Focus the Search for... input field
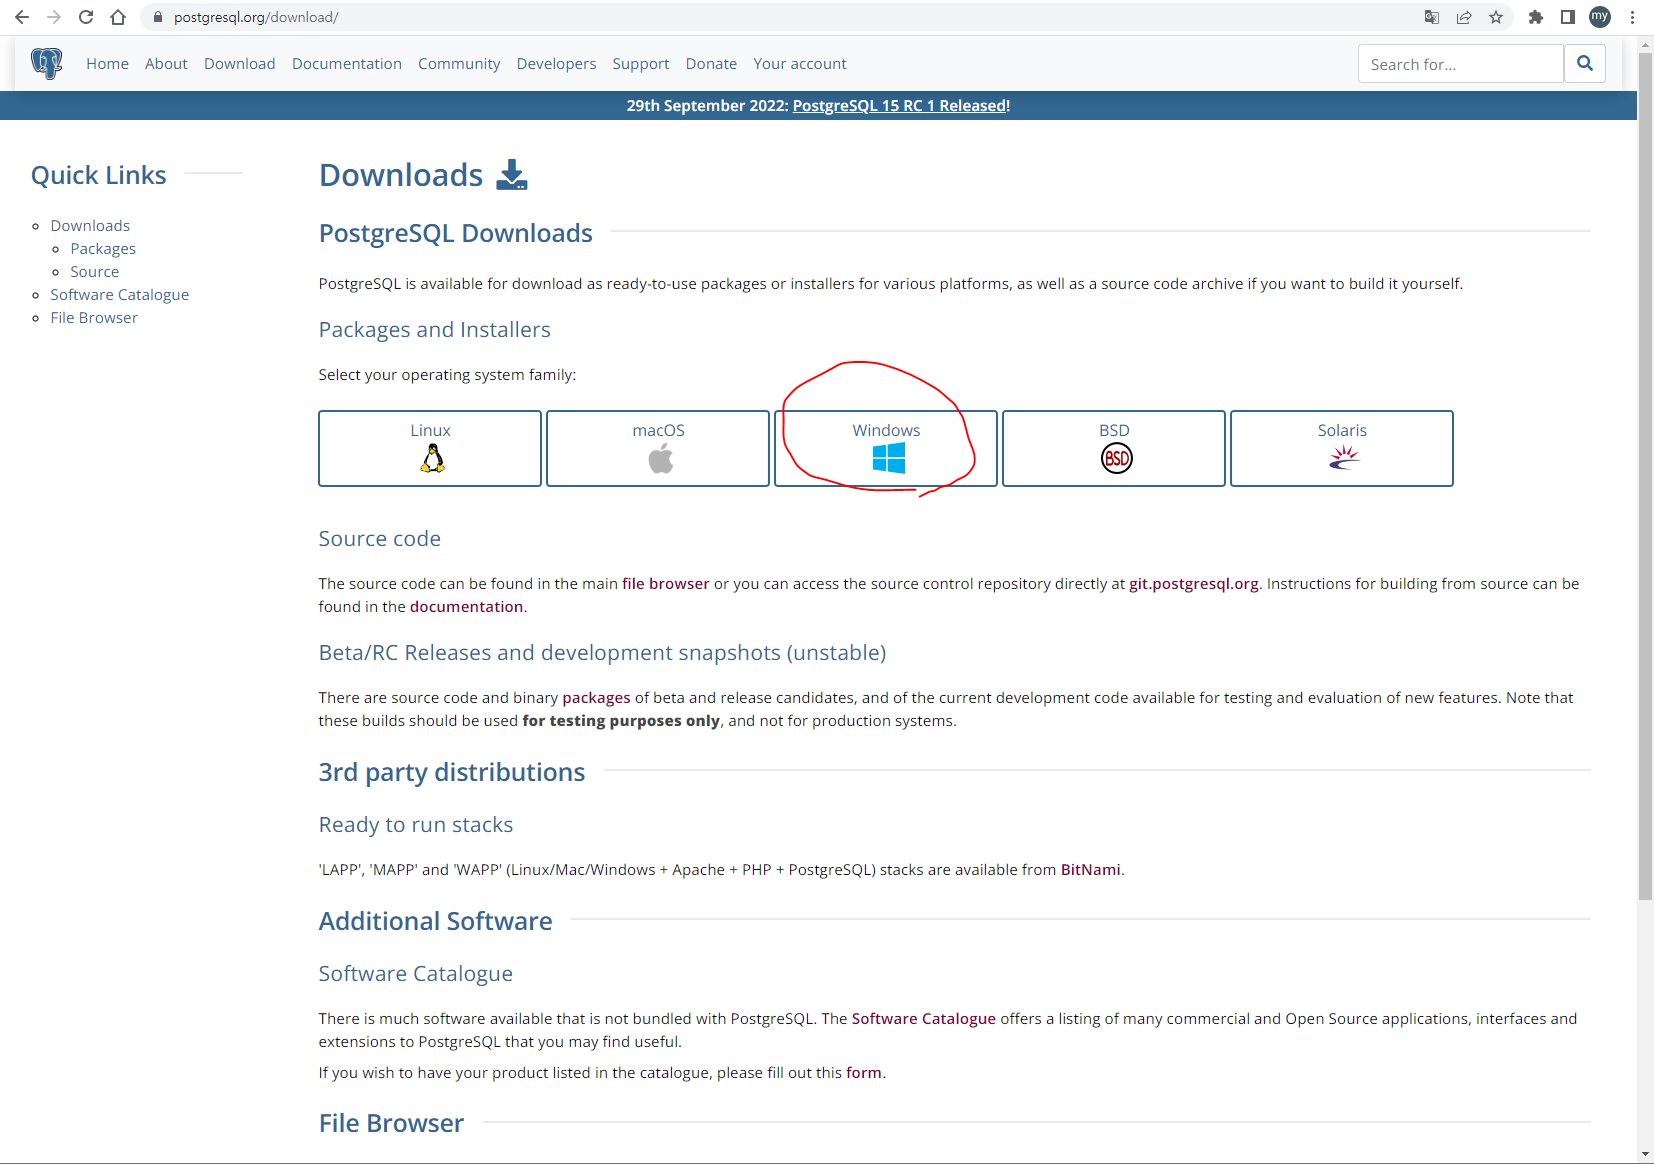The height and width of the screenshot is (1164, 1654). coord(1460,64)
